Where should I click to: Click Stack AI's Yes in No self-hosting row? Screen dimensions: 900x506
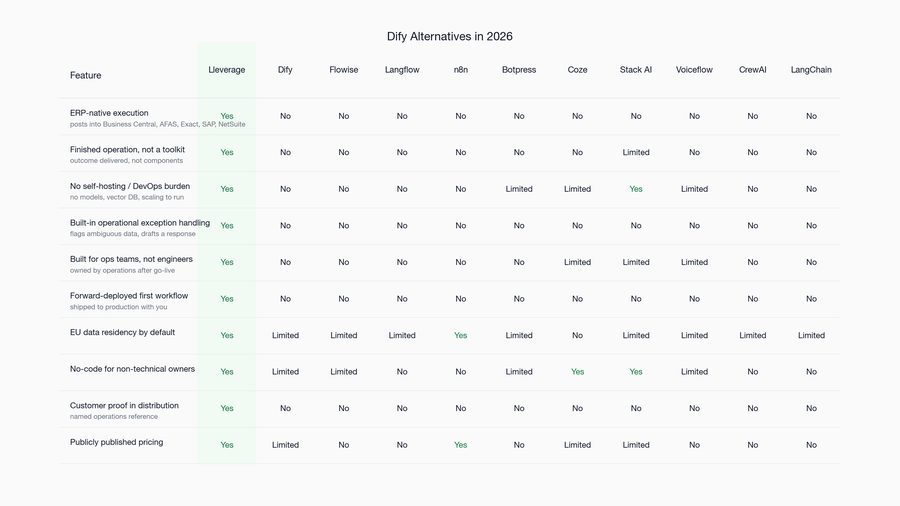(x=636, y=189)
